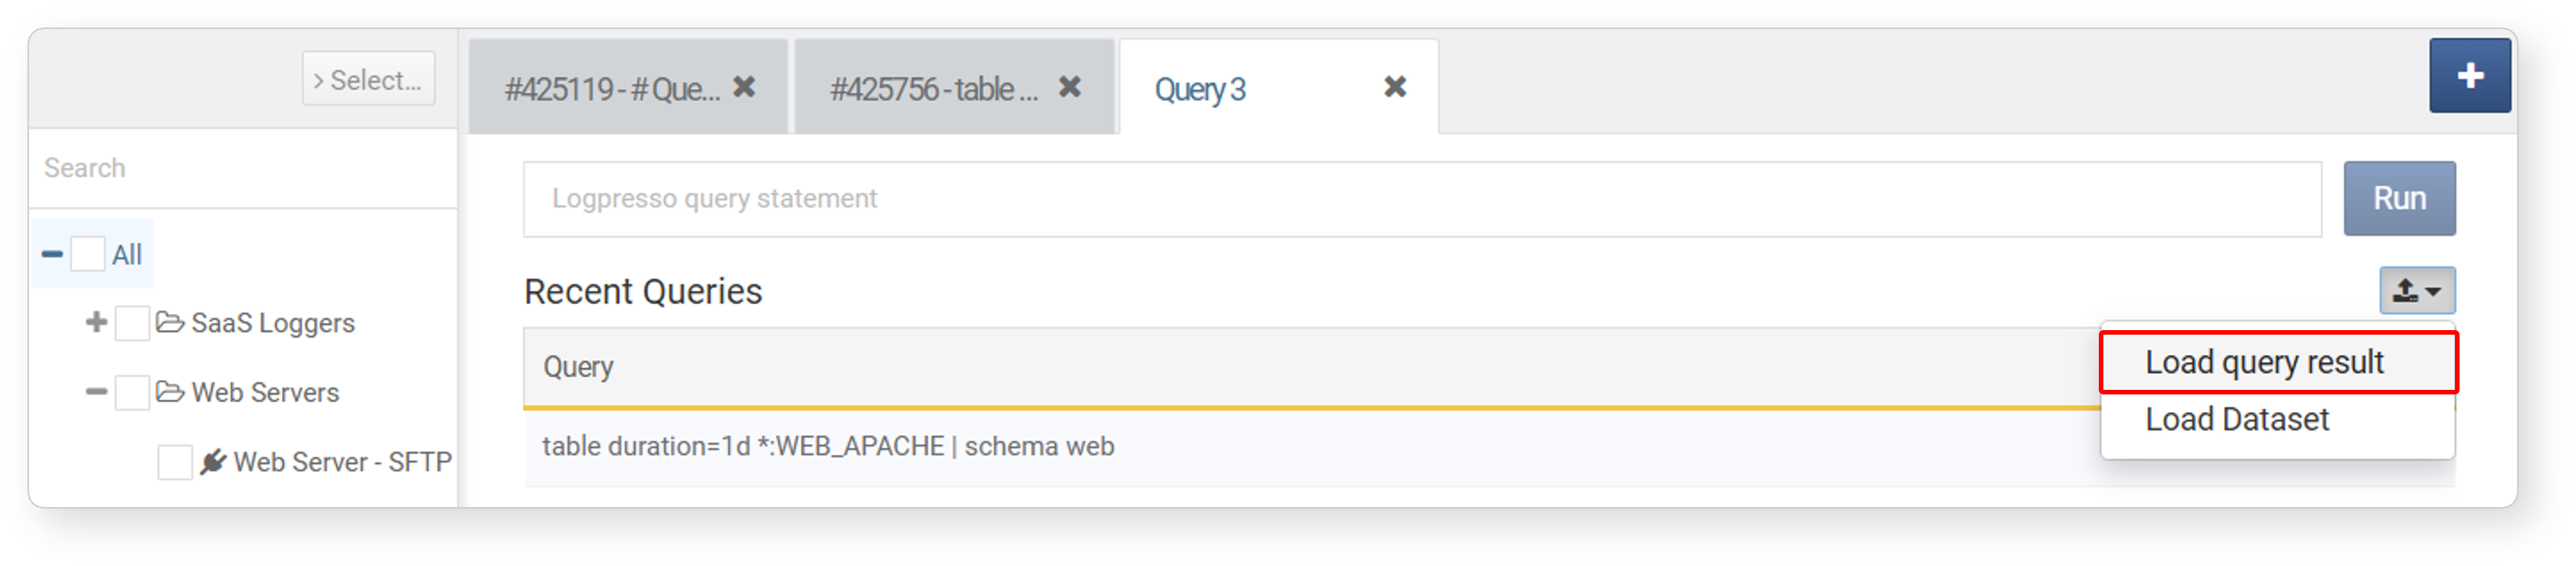Viewport: 2576px width, 566px height.
Task: Close the Query 3 tab
Action: [1395, 87]
